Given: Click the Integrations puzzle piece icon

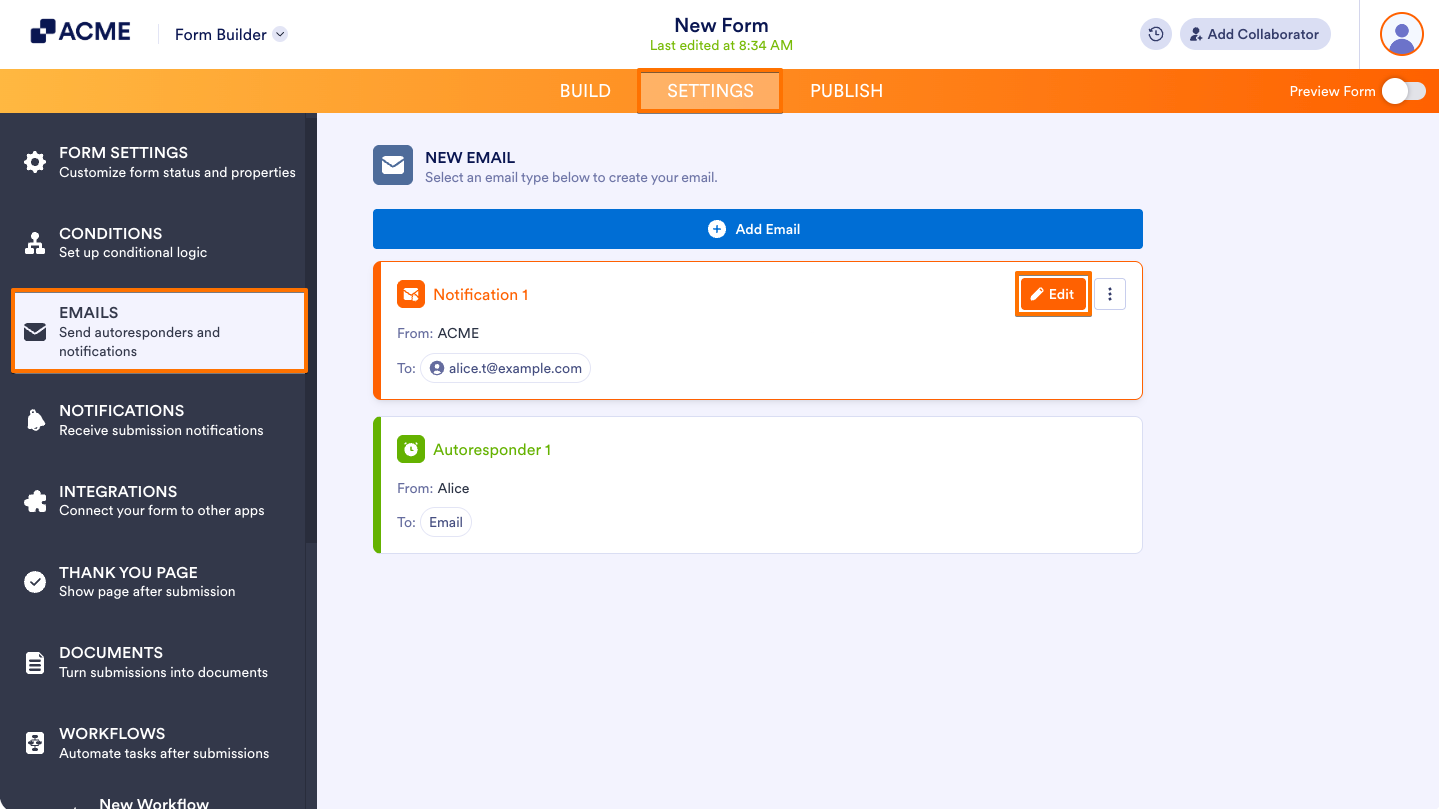Looking at the screenshot, I should coord(35,501).
